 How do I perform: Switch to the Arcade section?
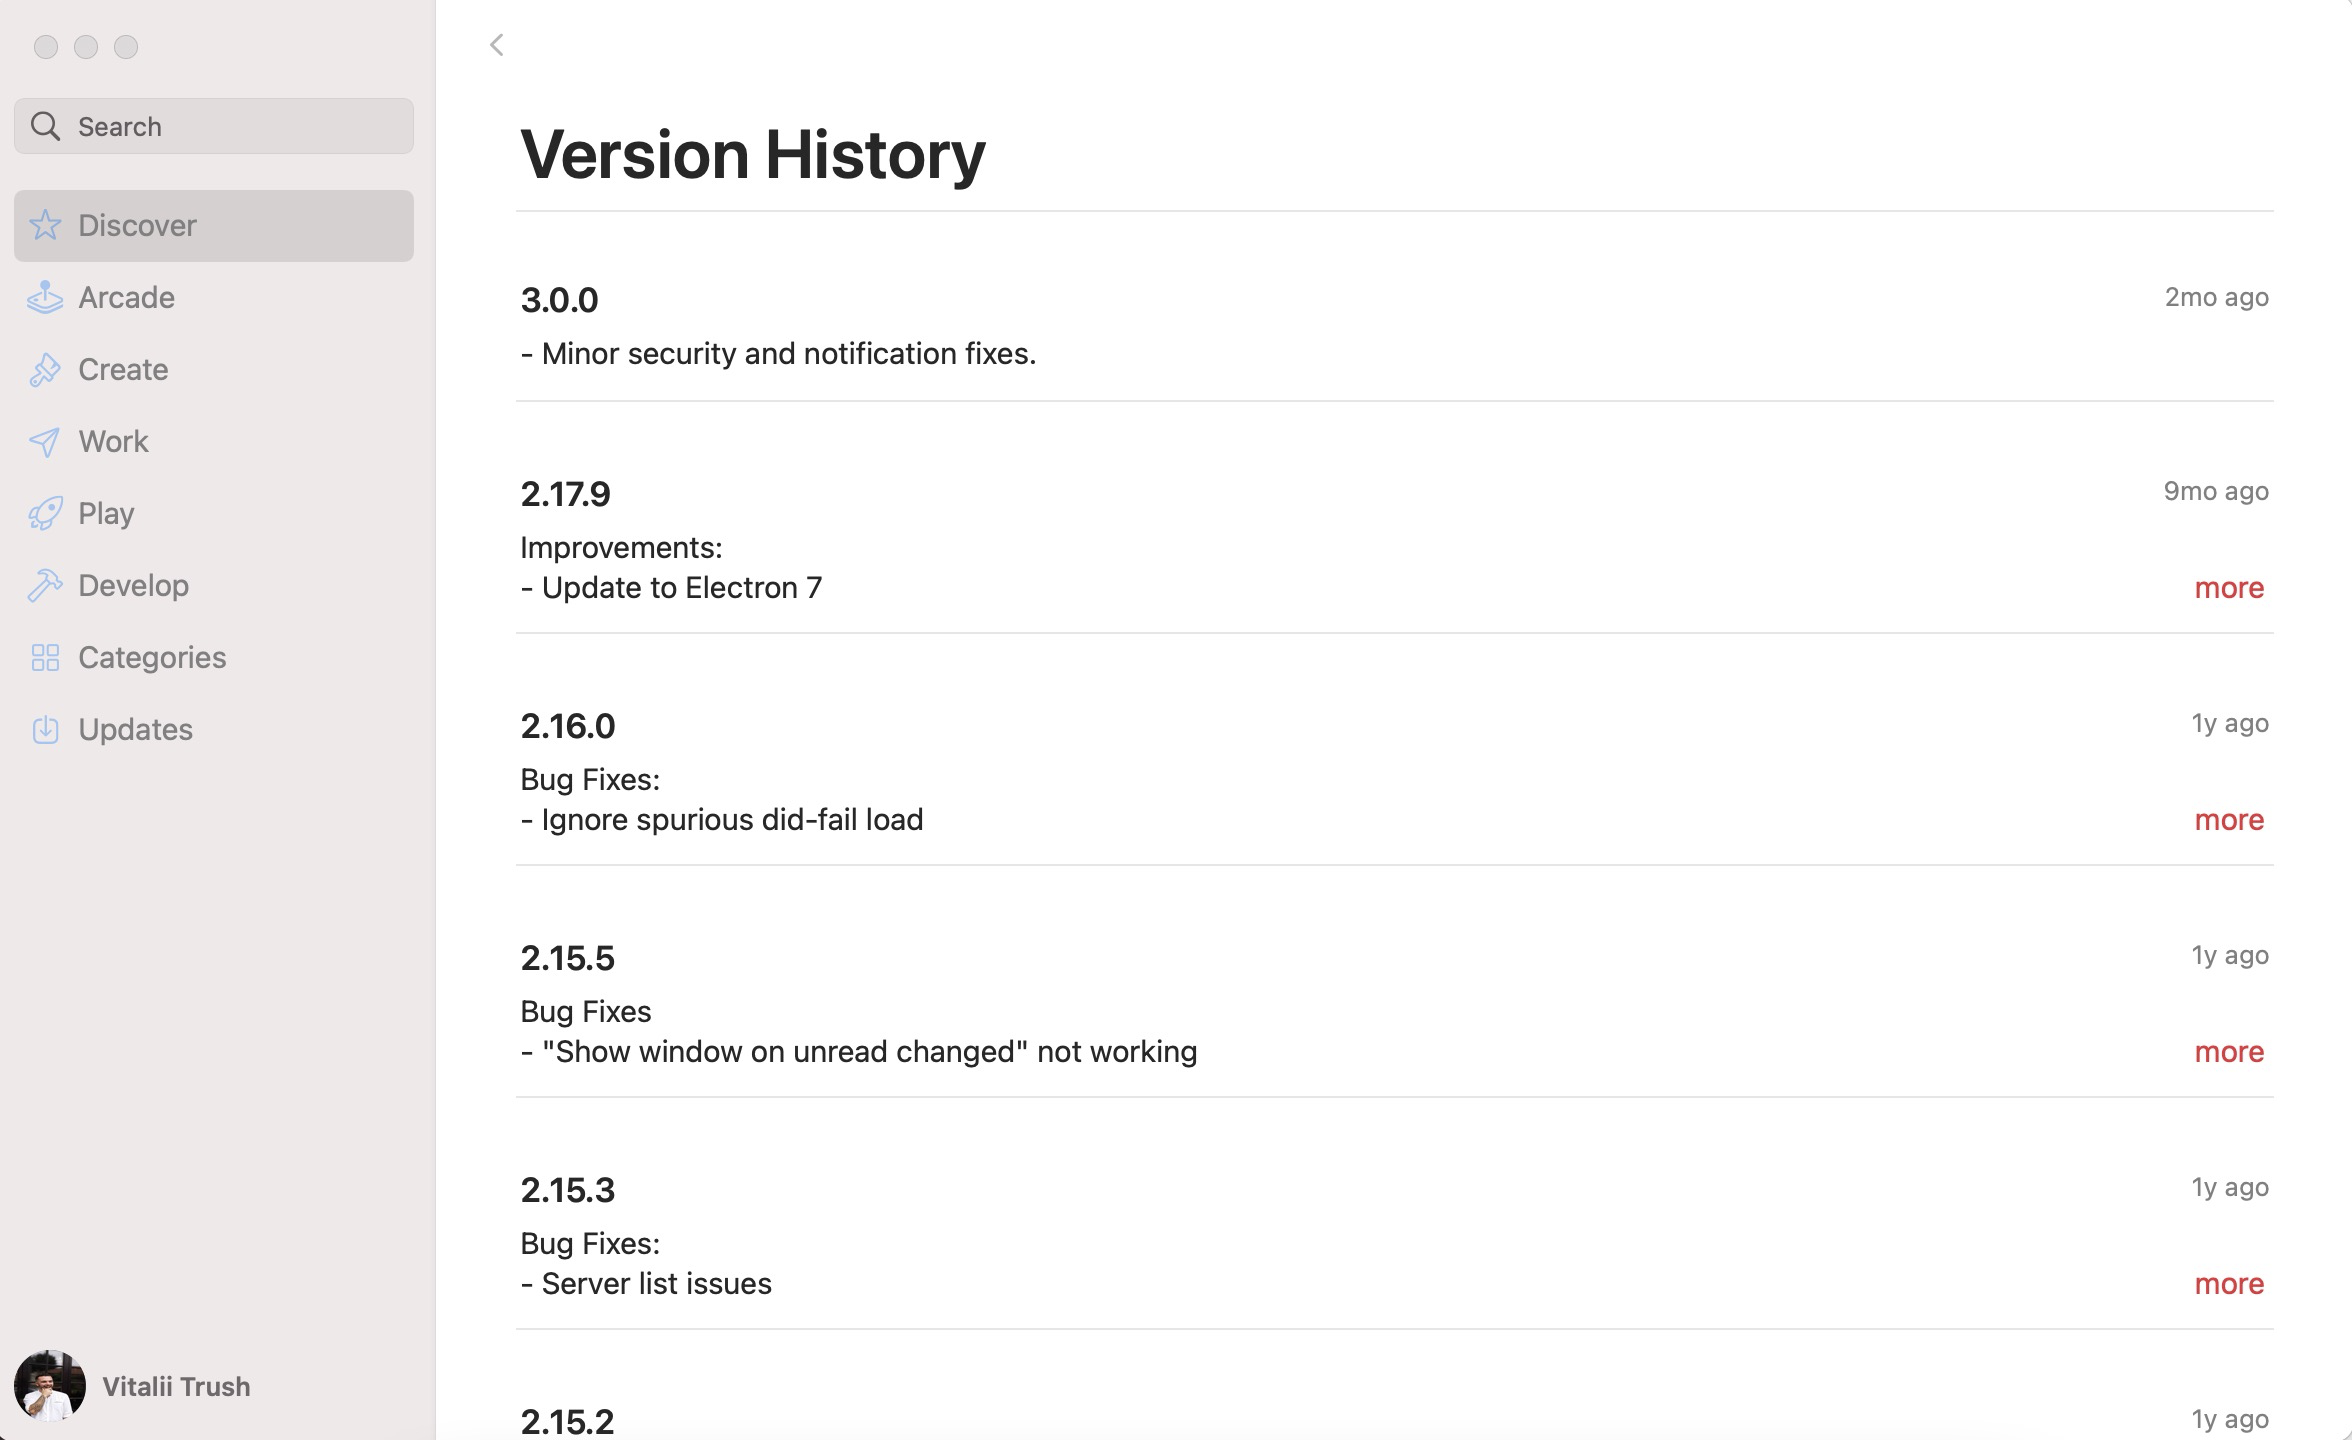pos(126,297)
